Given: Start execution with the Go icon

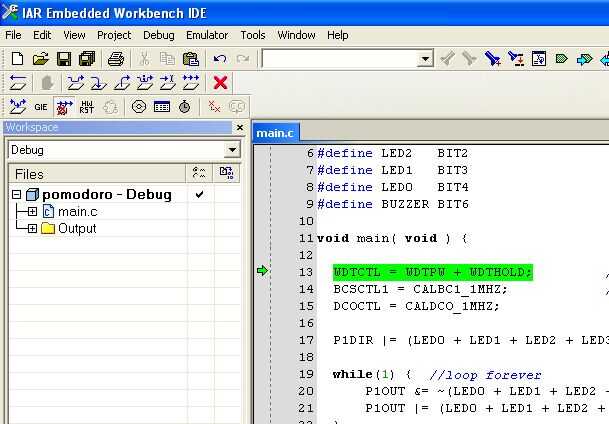Looking at the screenshot, I should 191,83.
